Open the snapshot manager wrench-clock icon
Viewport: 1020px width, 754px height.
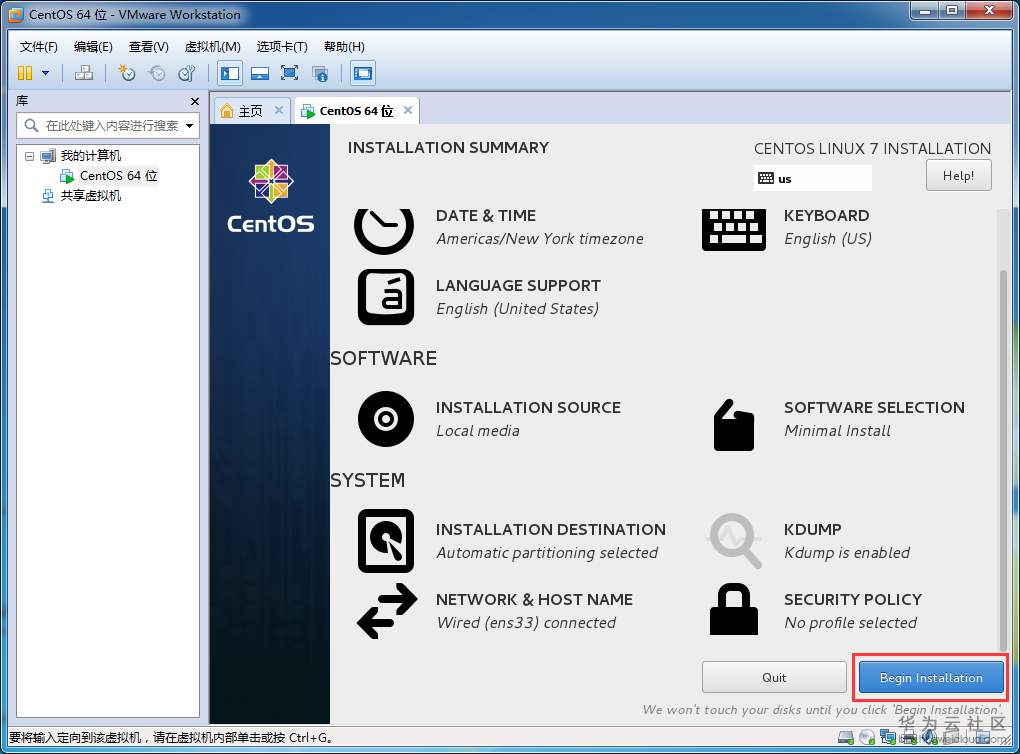click(x=187, y=73)
